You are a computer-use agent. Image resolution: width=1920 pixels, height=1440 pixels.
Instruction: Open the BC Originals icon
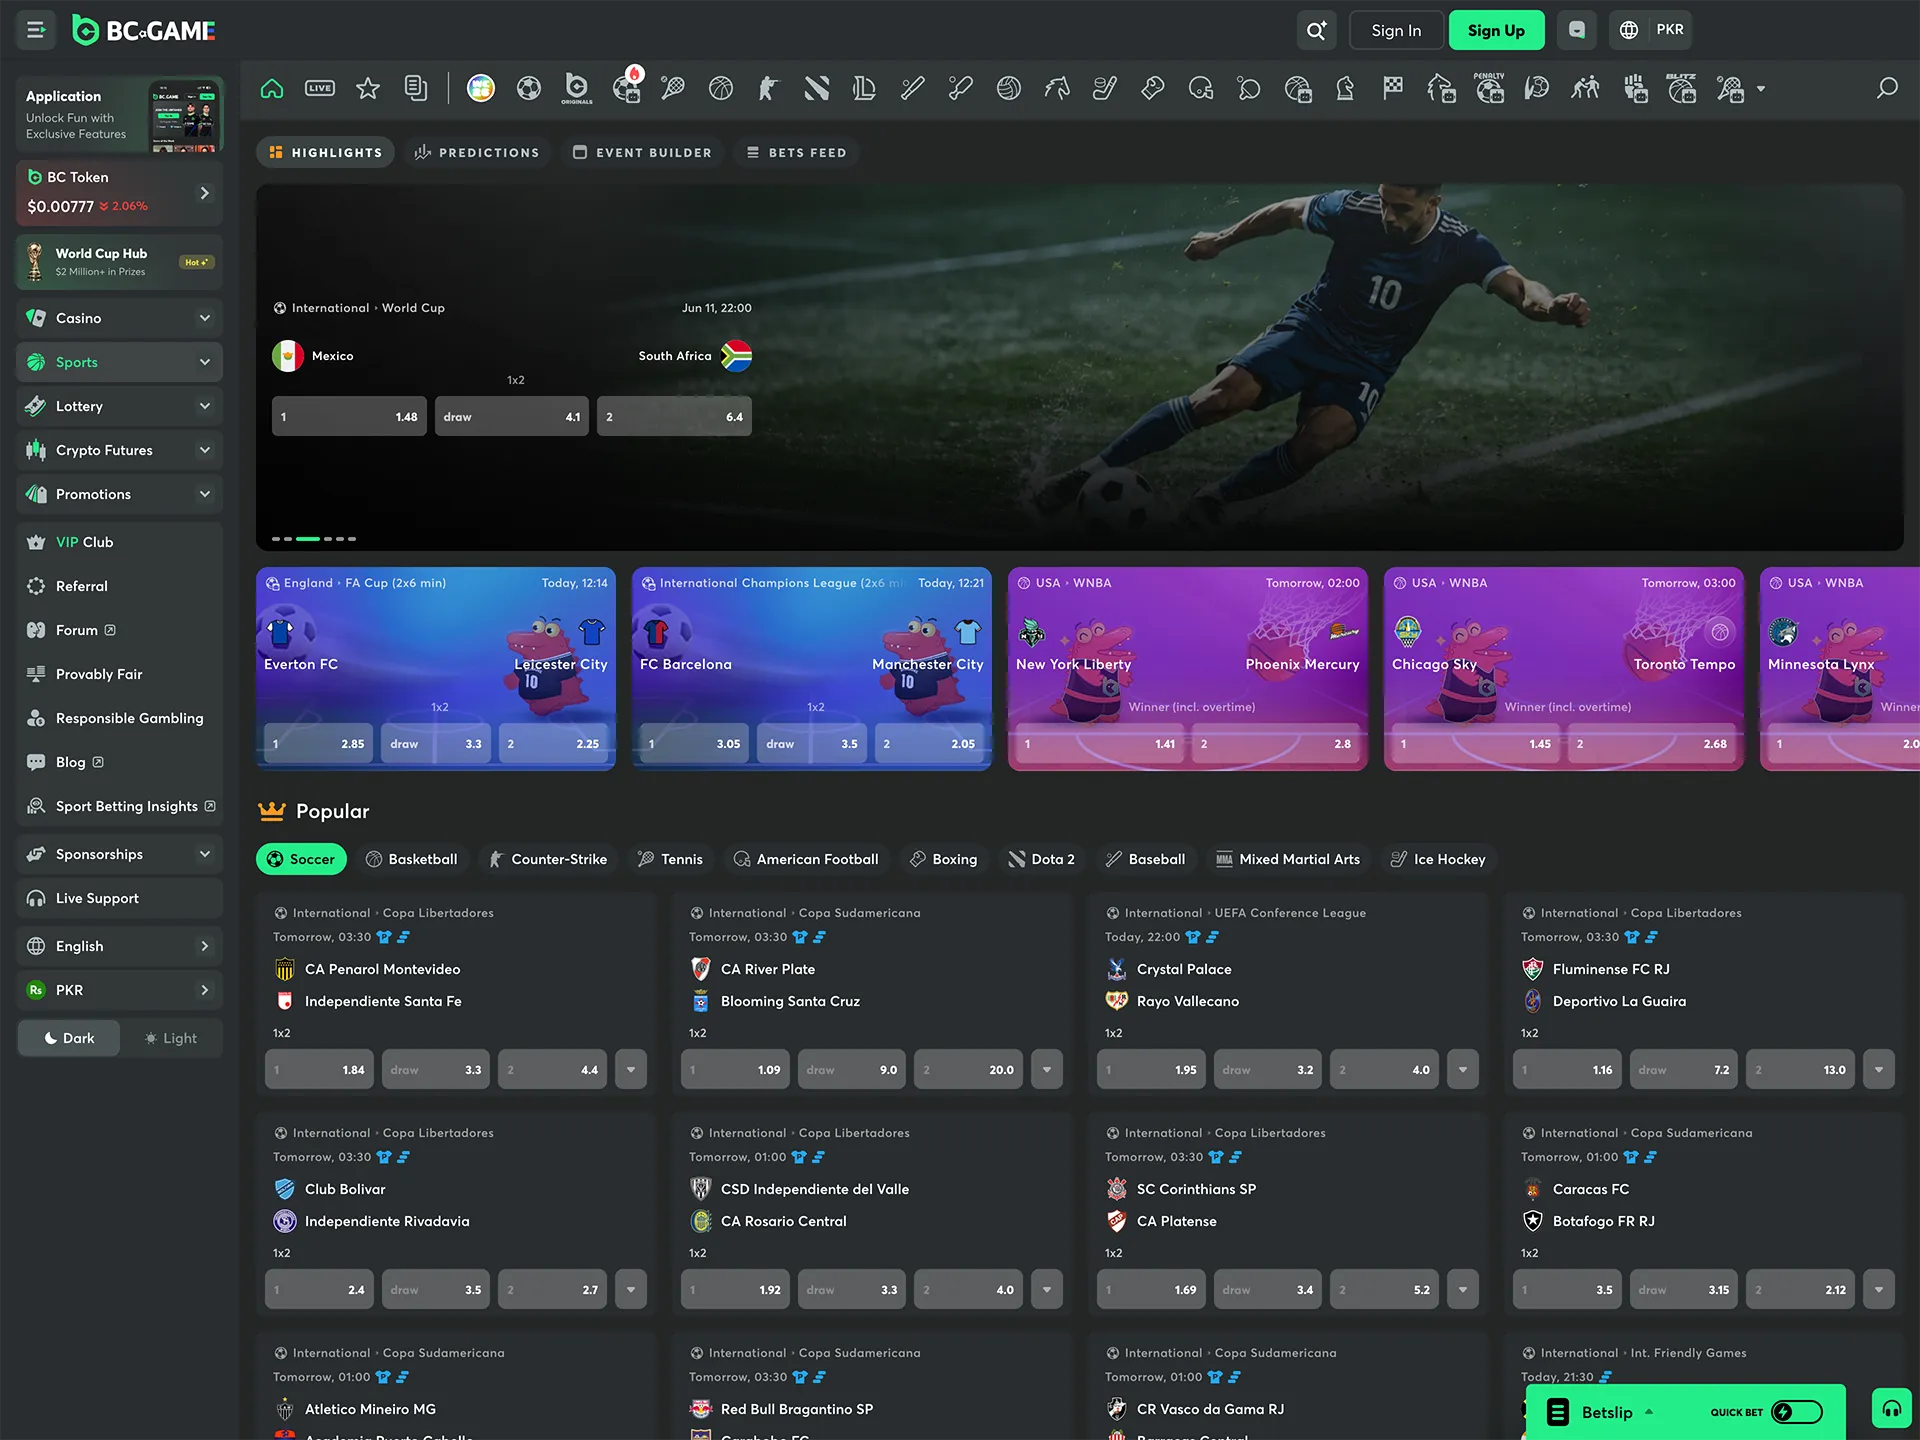coord(577,89)
